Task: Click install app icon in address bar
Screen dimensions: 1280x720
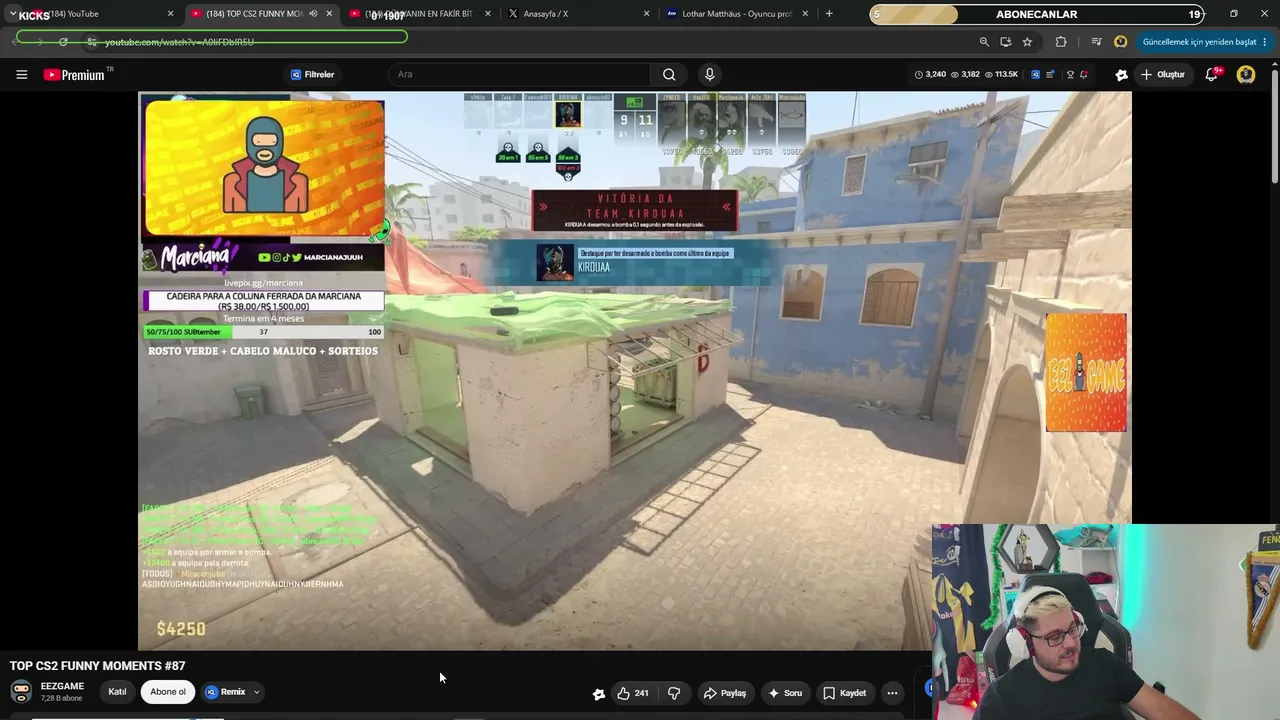Action: (1005, 42)
